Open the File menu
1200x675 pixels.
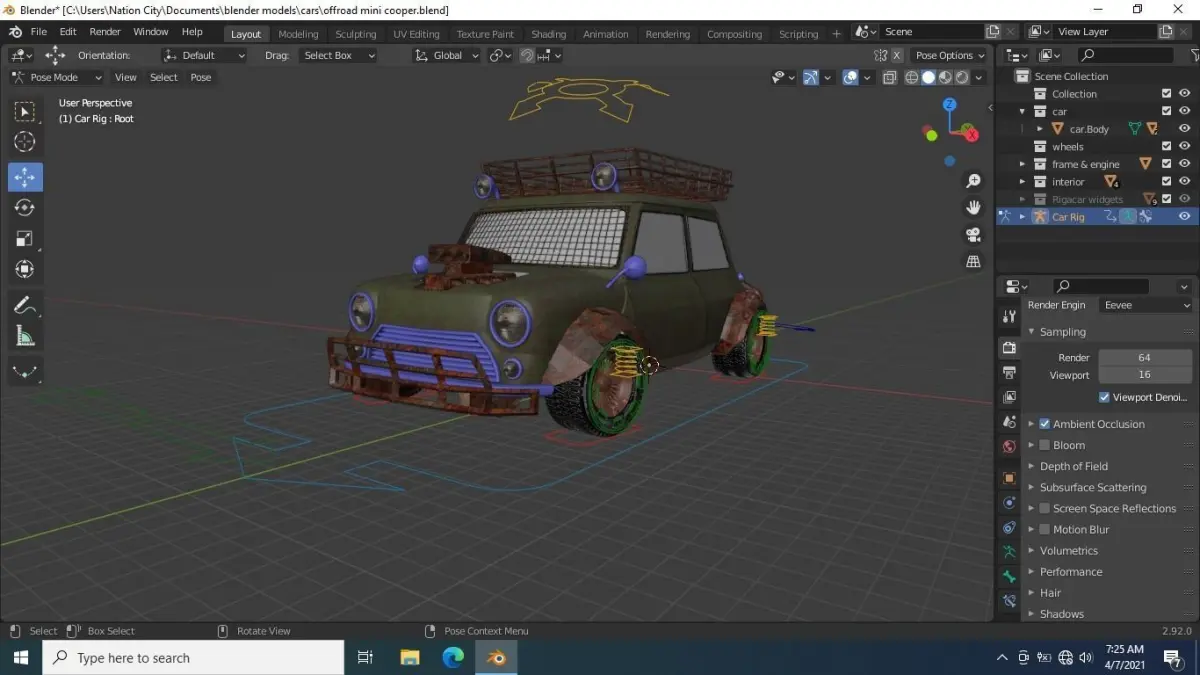tap(39, 32)
